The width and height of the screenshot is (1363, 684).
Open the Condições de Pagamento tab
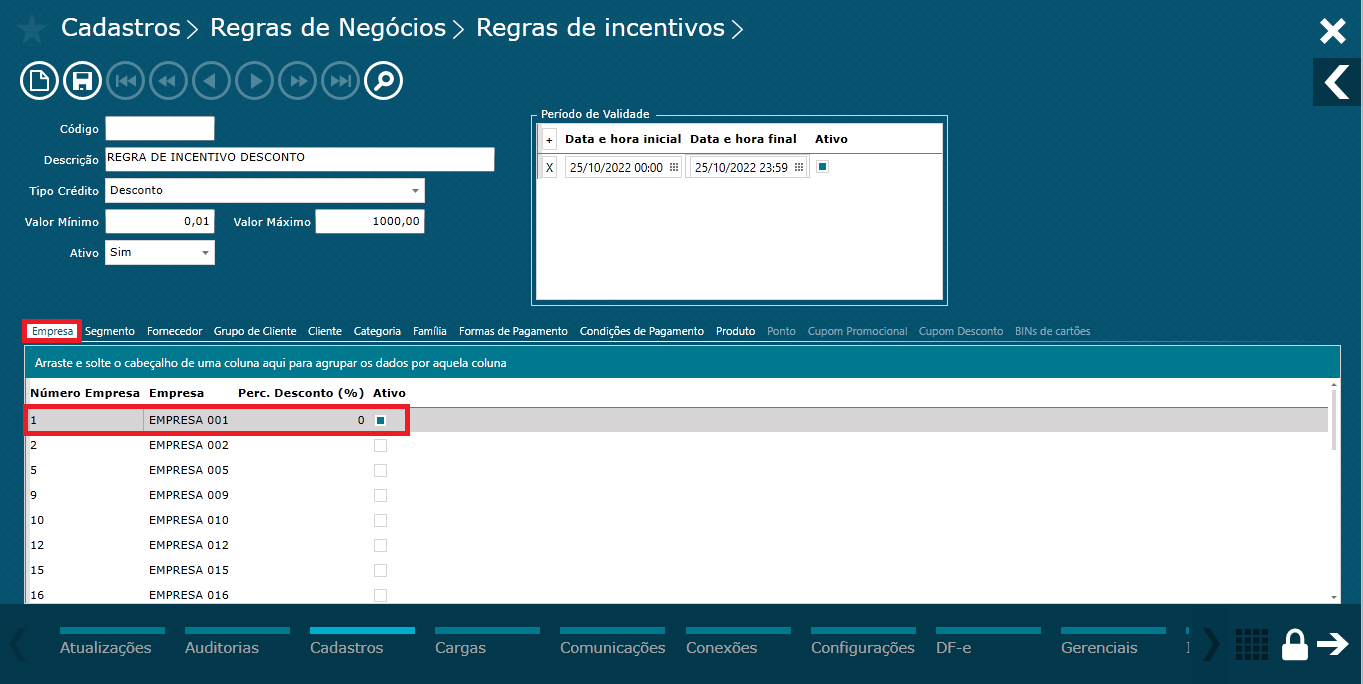click(642, 331)
